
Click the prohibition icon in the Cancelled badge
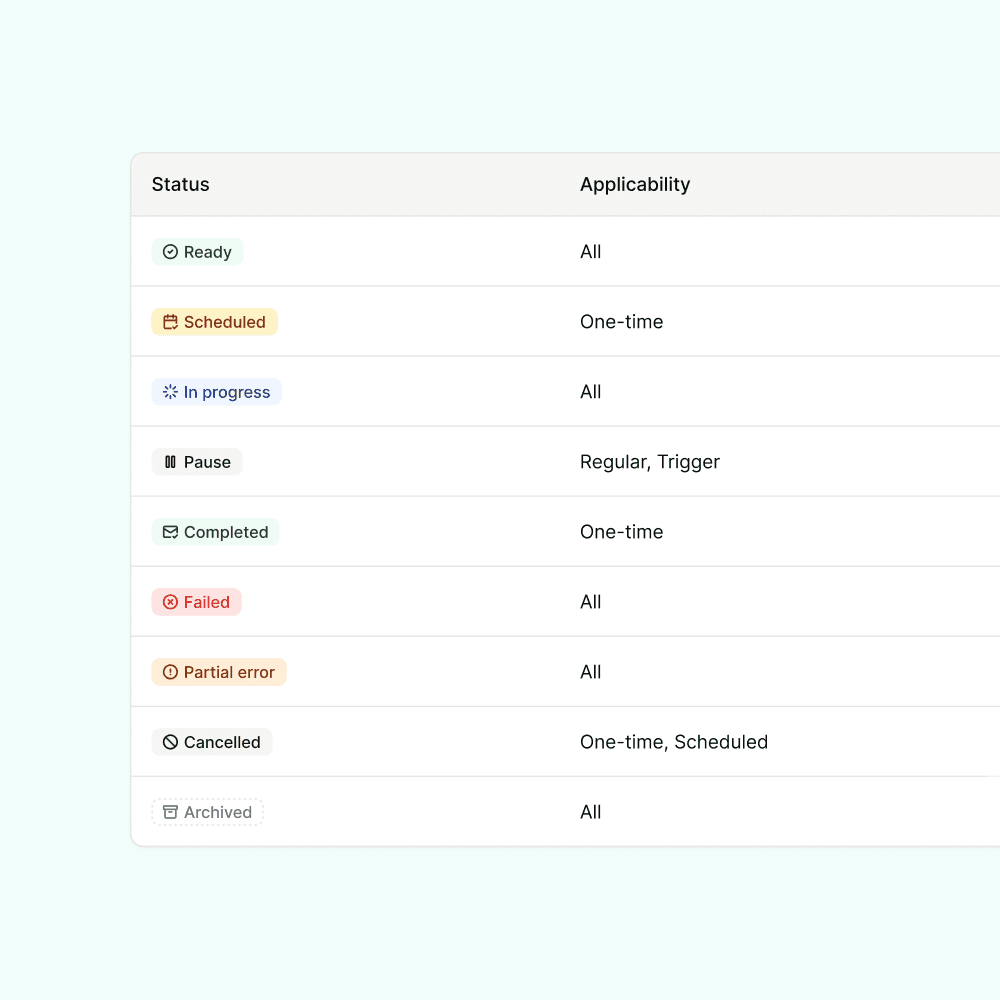[x=170, y=742]
